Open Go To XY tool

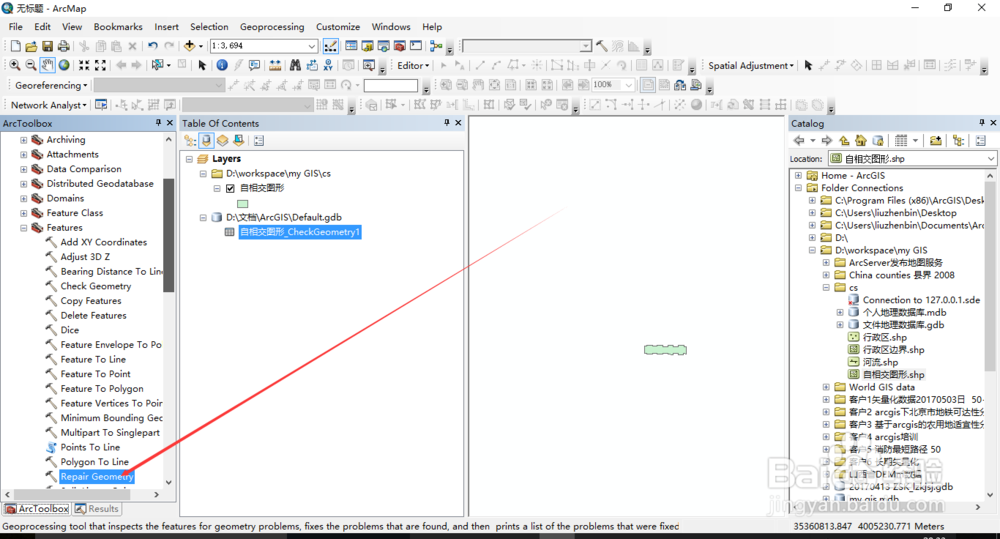tap(328, 65)
